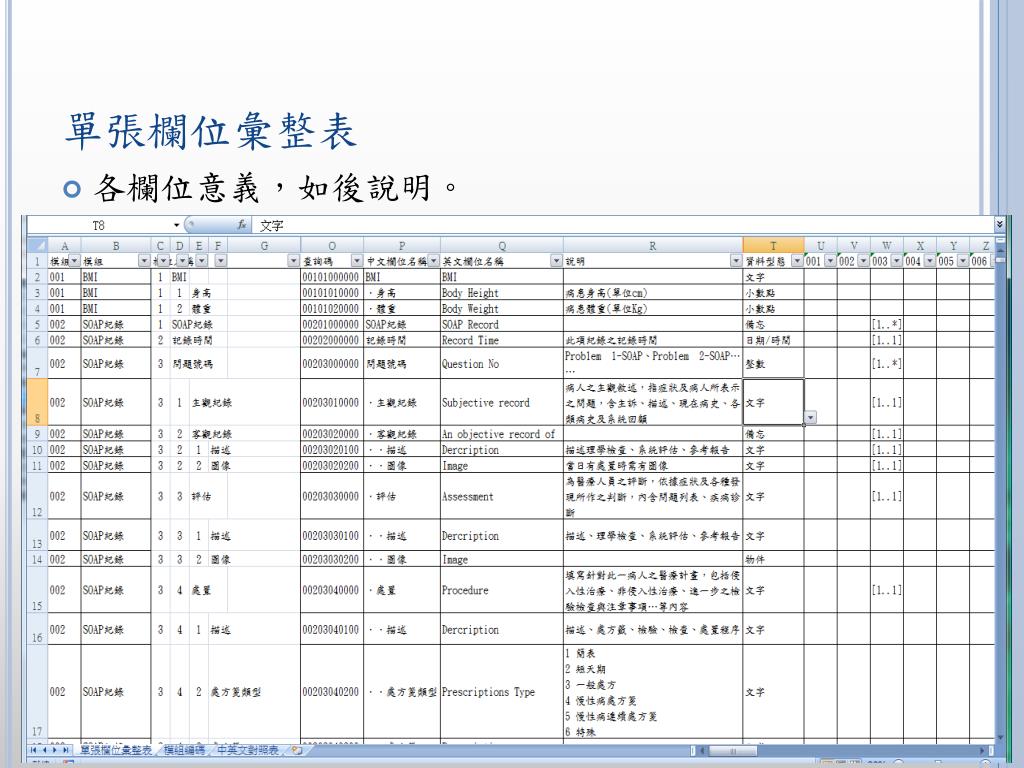Click the vertical scrollbar down arrow
Screen dimensions: 1024x768
tap(999, 738)
